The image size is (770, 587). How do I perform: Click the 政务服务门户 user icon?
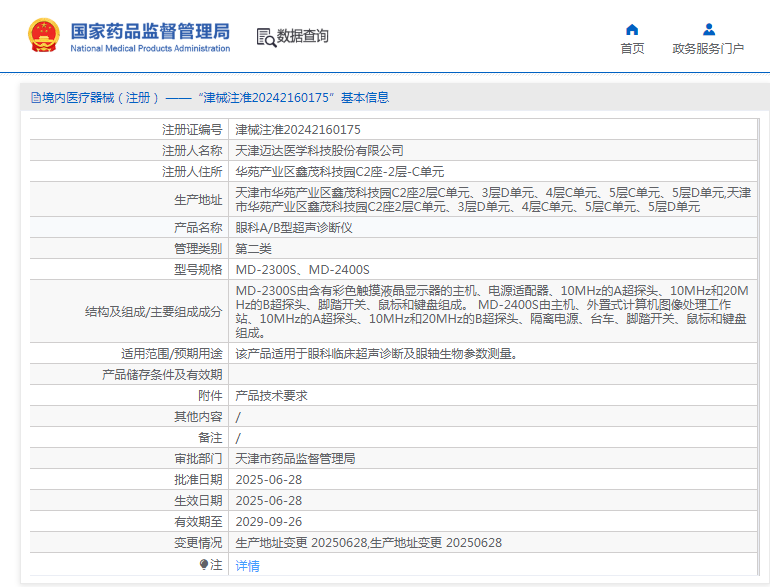pyautogui.click(x=708, y=29)
